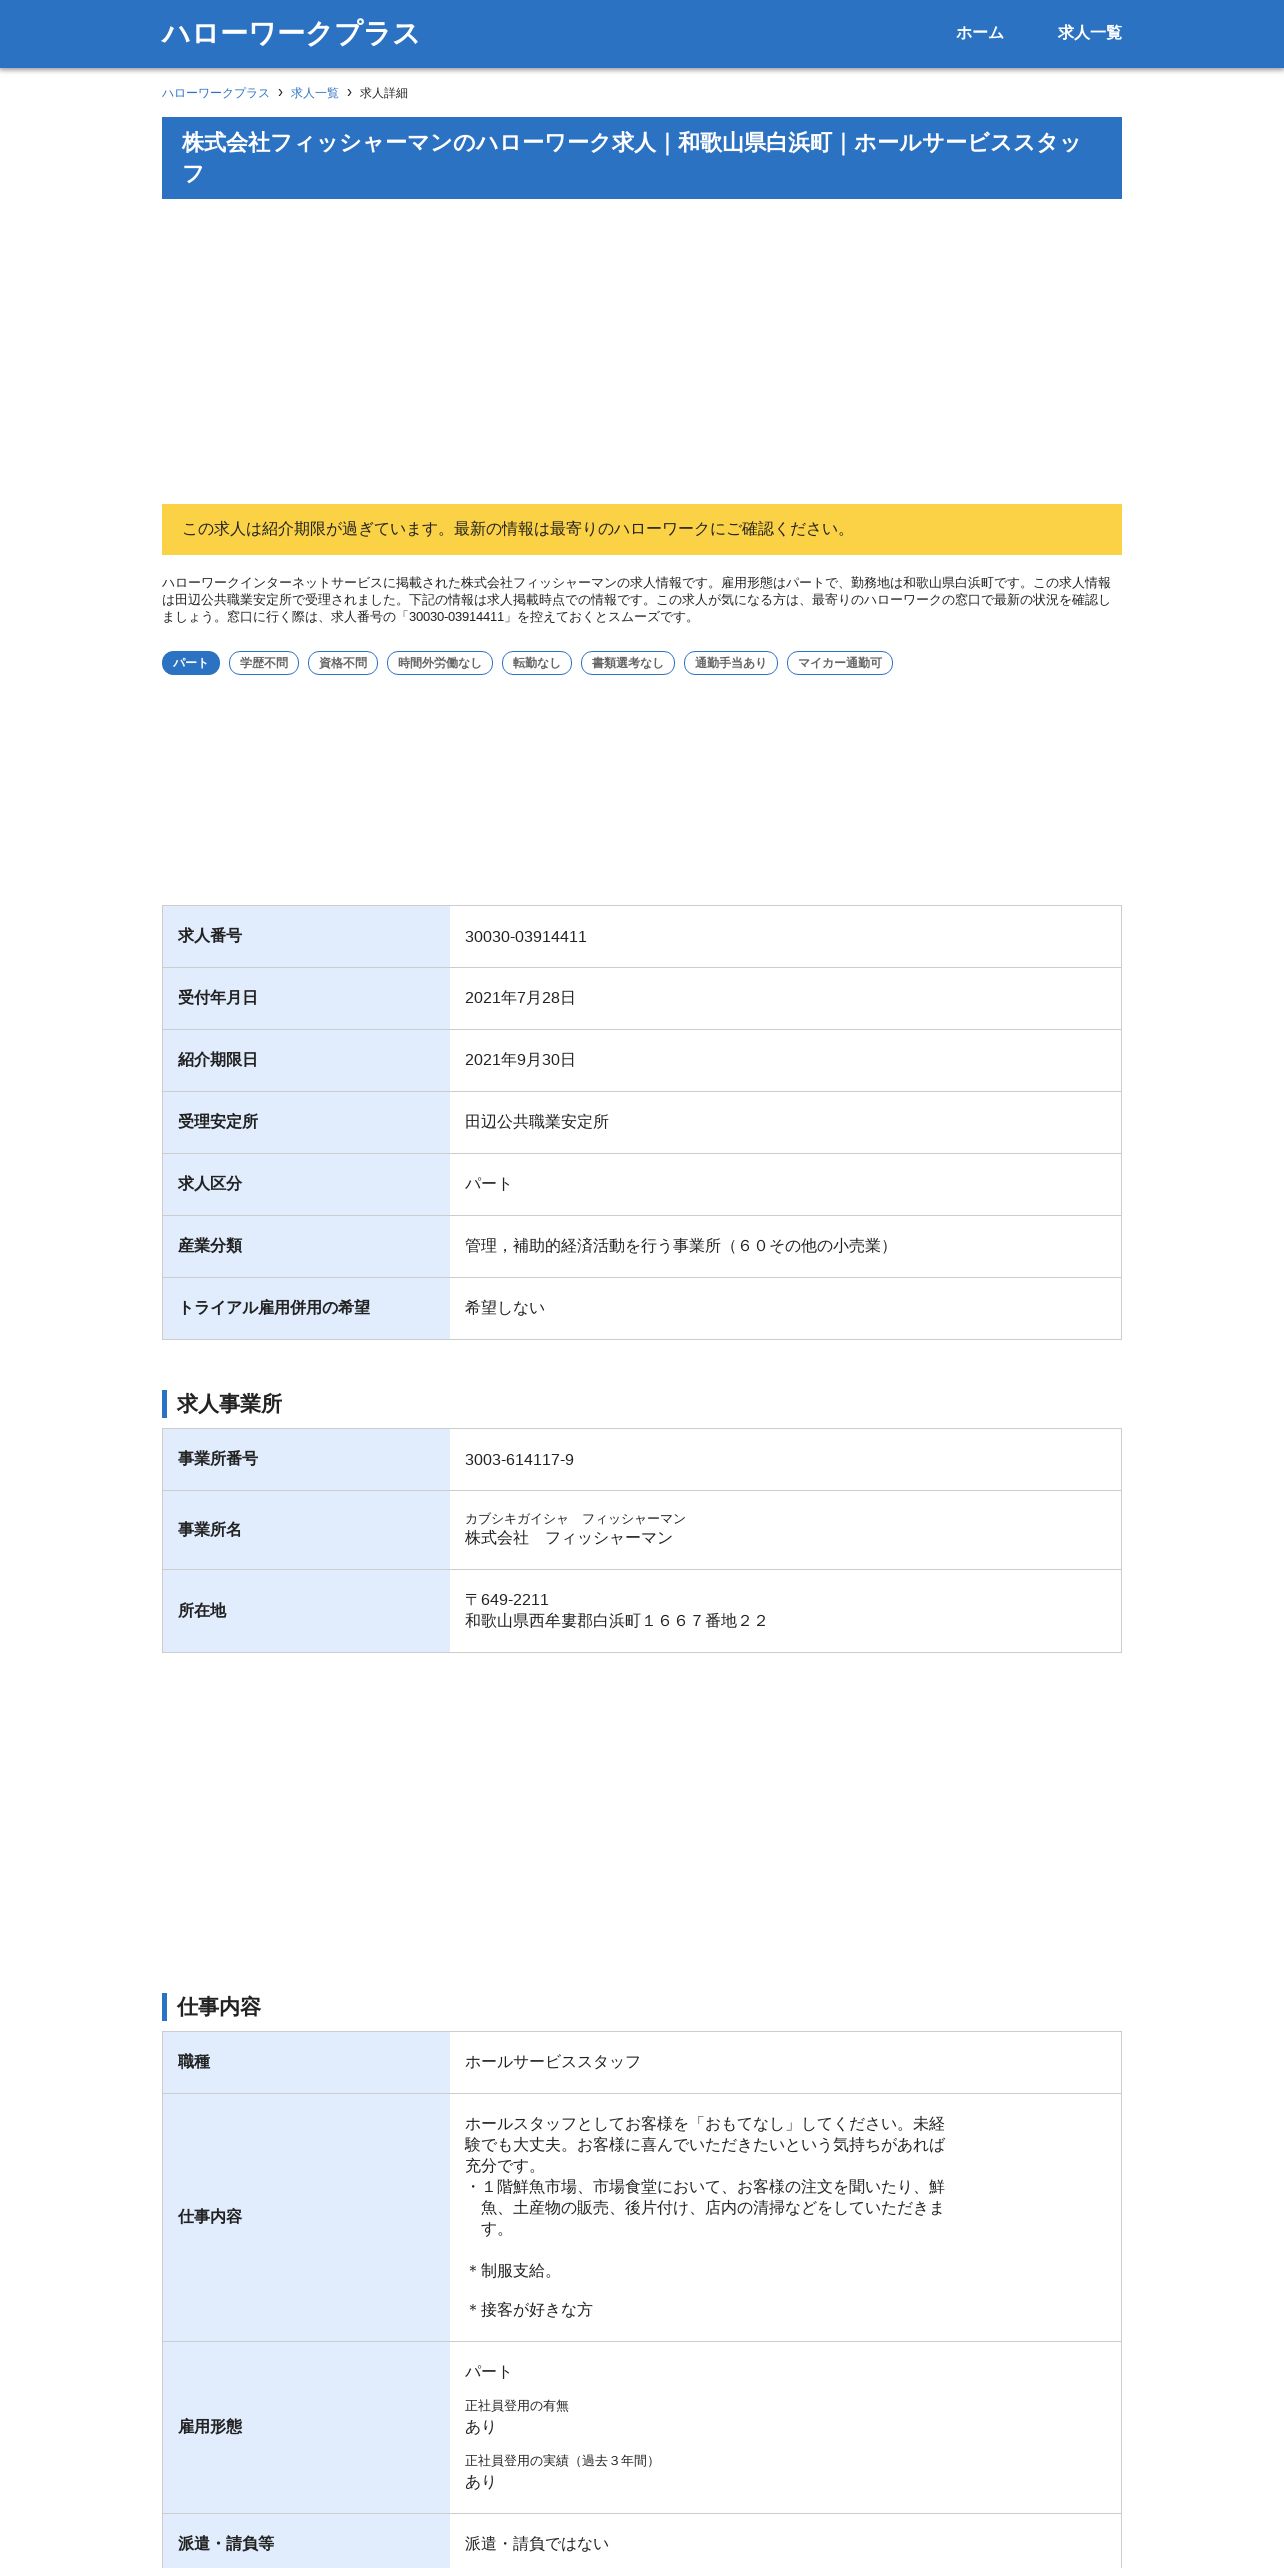1284x2568 pixels.
Task: Select the 書類選考なし tag
Action: click(628, 663)
